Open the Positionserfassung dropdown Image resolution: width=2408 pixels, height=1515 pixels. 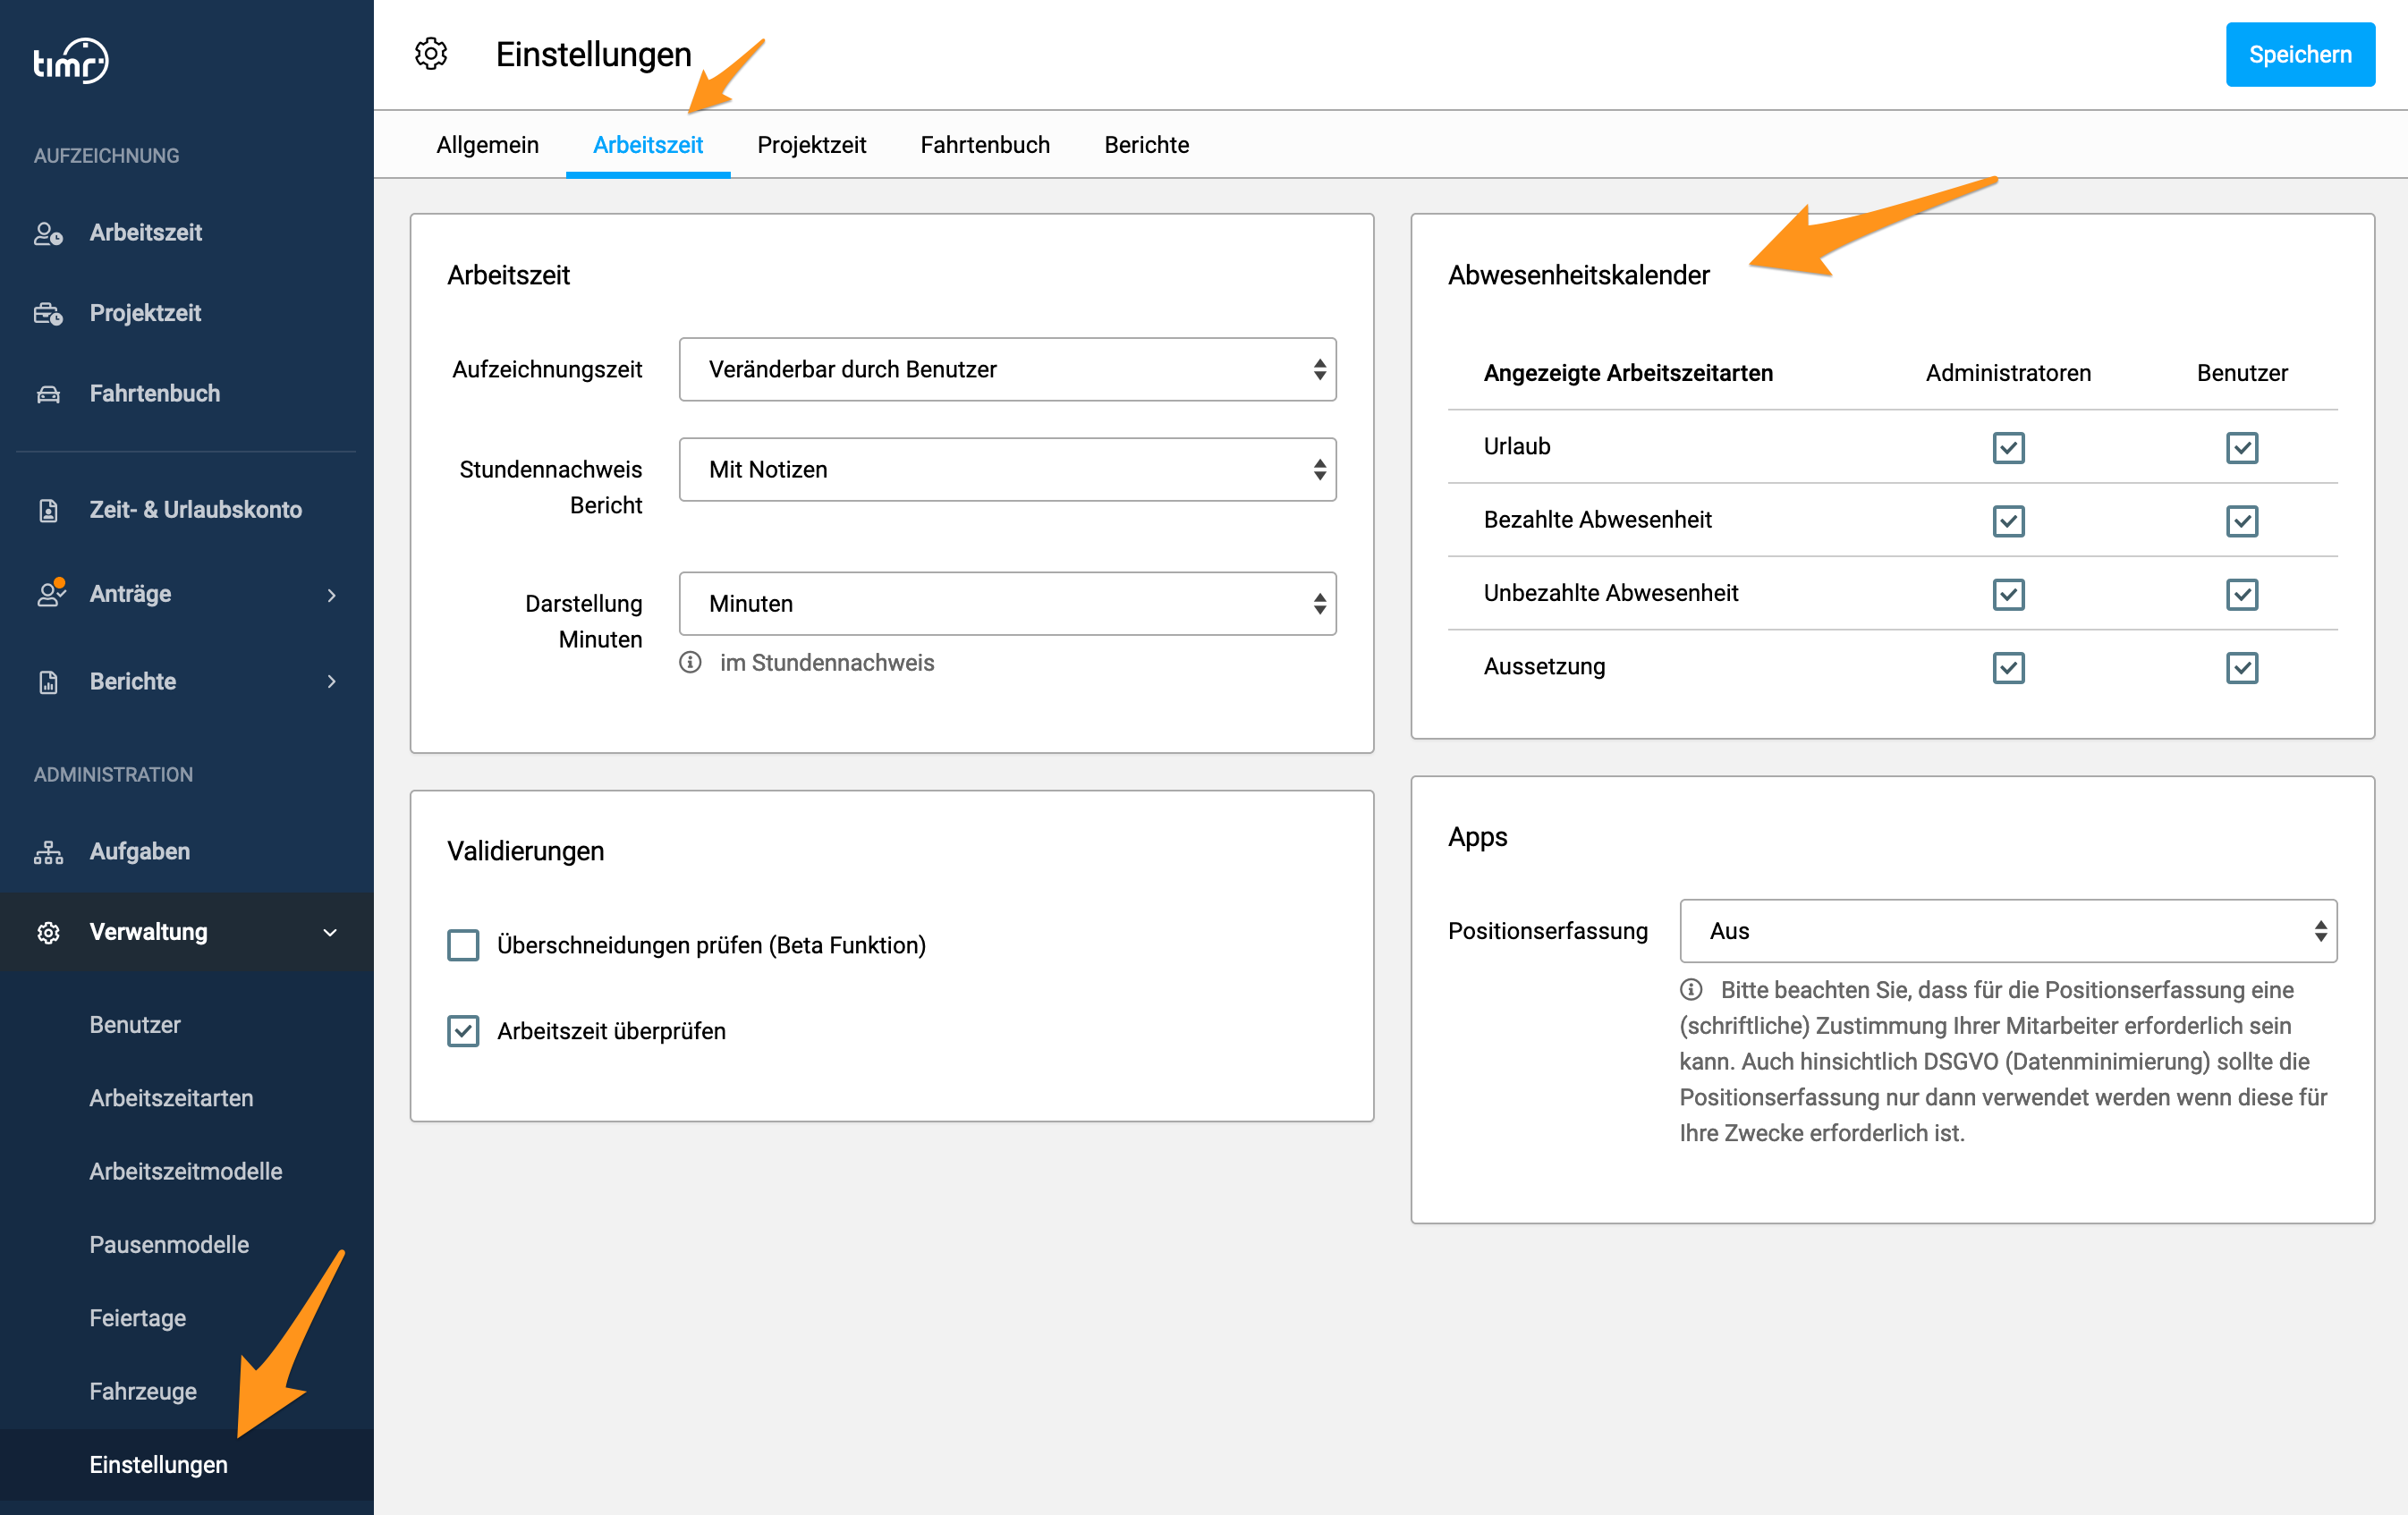pos(2008,931)
